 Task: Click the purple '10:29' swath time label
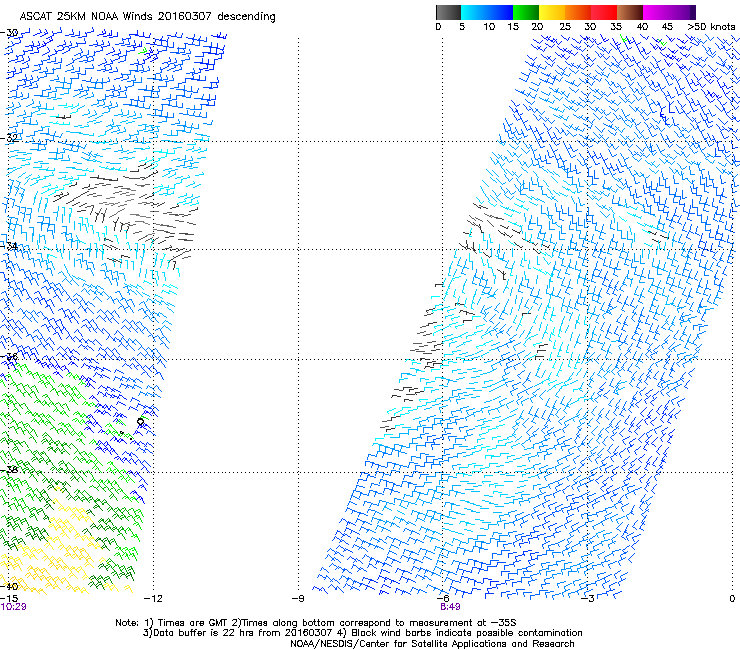coord(14,607)
